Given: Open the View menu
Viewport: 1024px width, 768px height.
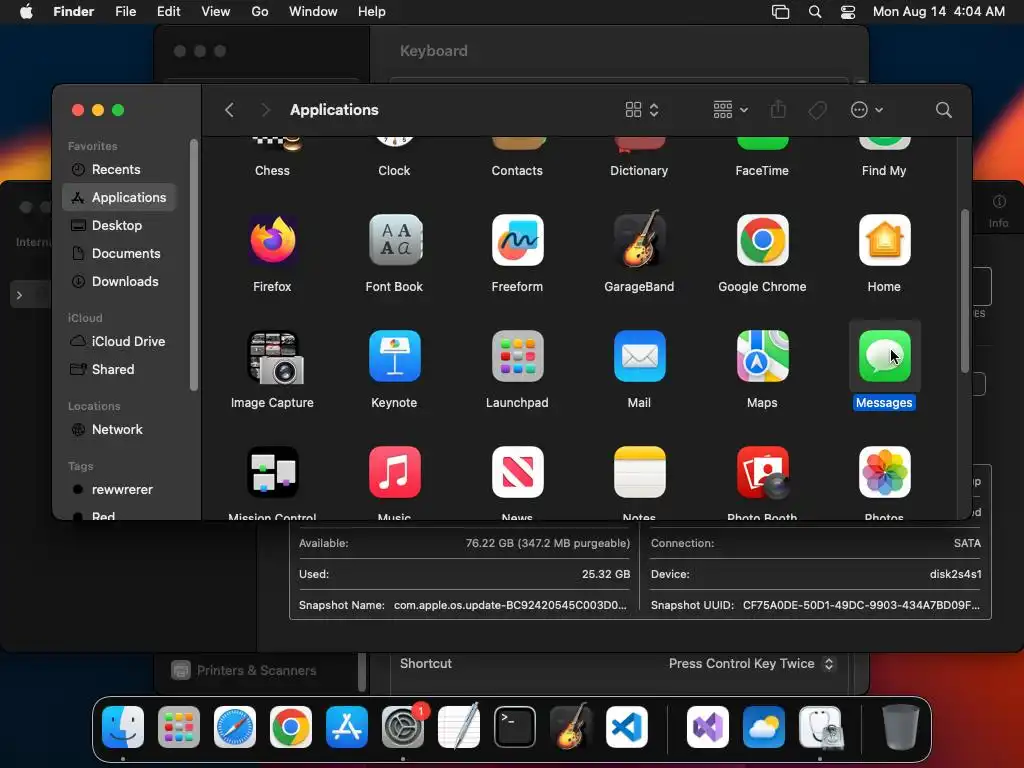Looking at the screenshot, I should 216,12.
